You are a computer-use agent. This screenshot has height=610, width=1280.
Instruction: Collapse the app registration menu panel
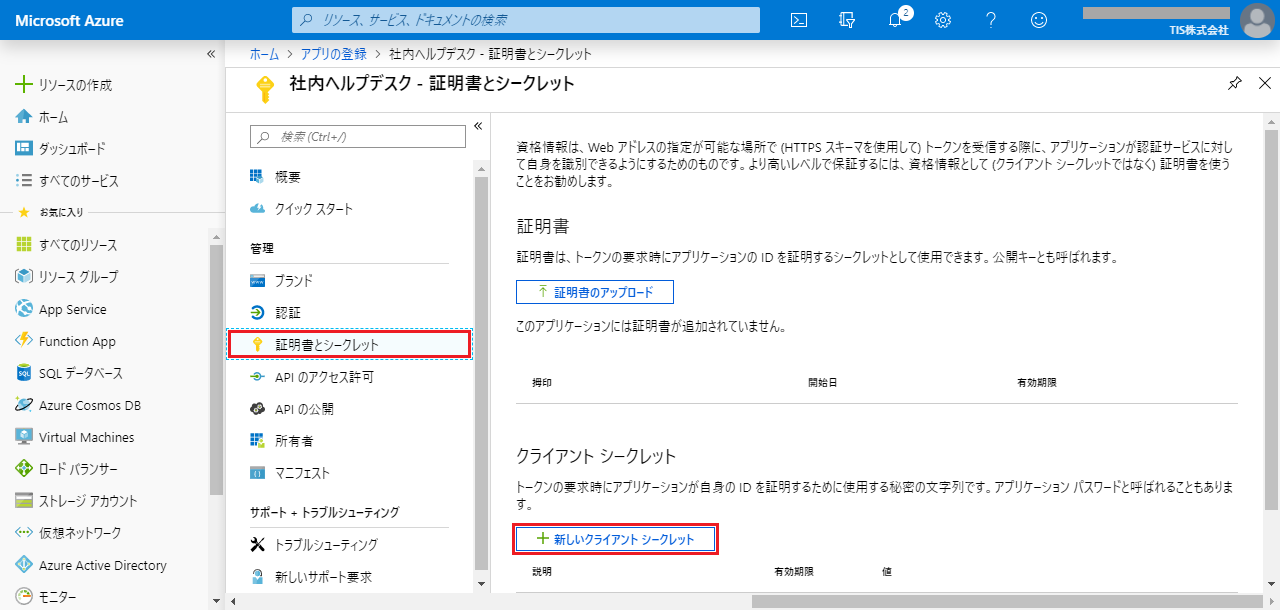tap(478, 126)
